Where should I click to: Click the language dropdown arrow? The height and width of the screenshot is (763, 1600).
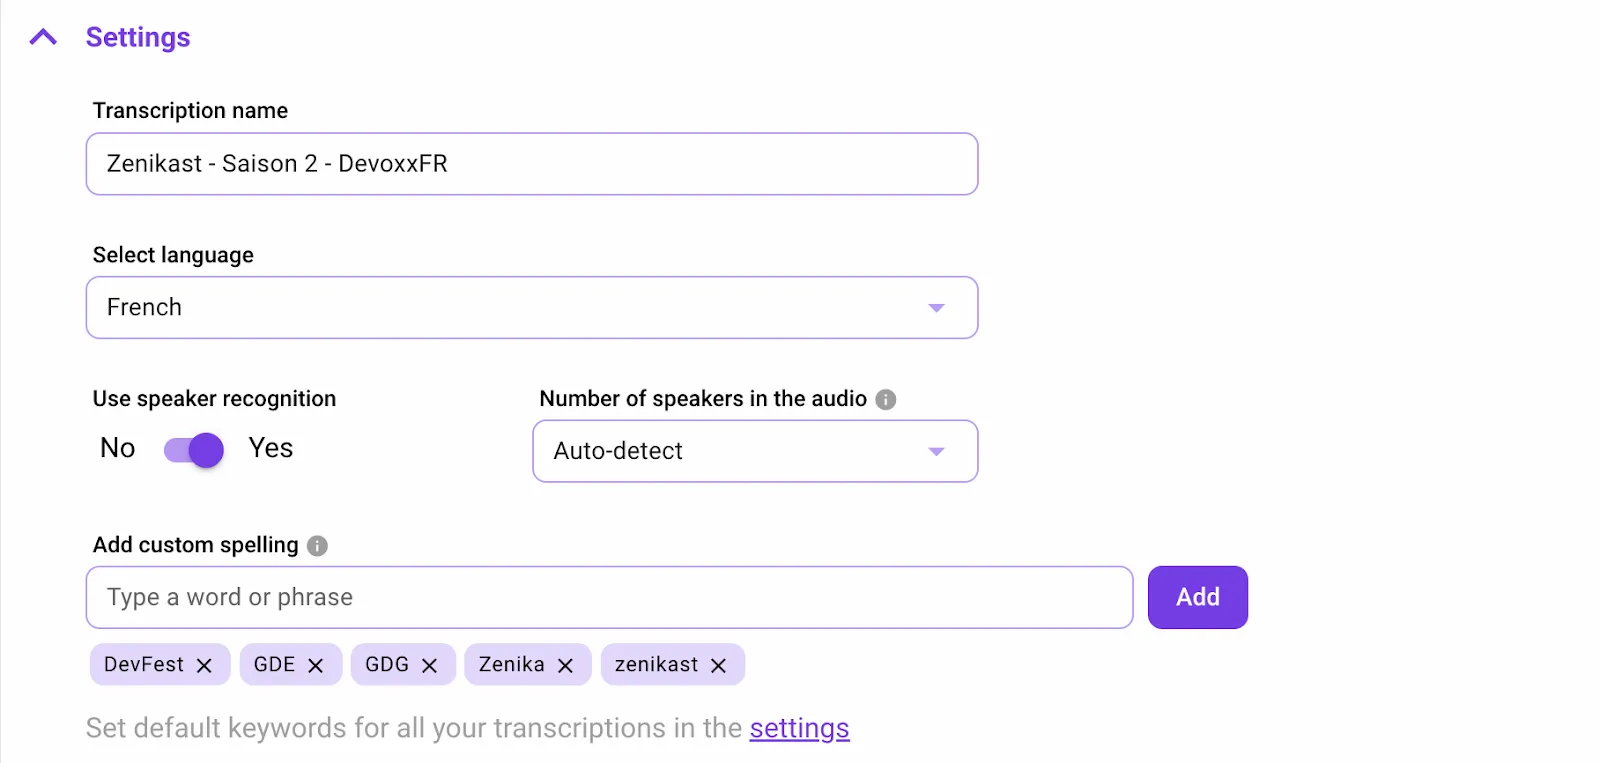pyautogui.click(x=936, y=308)
